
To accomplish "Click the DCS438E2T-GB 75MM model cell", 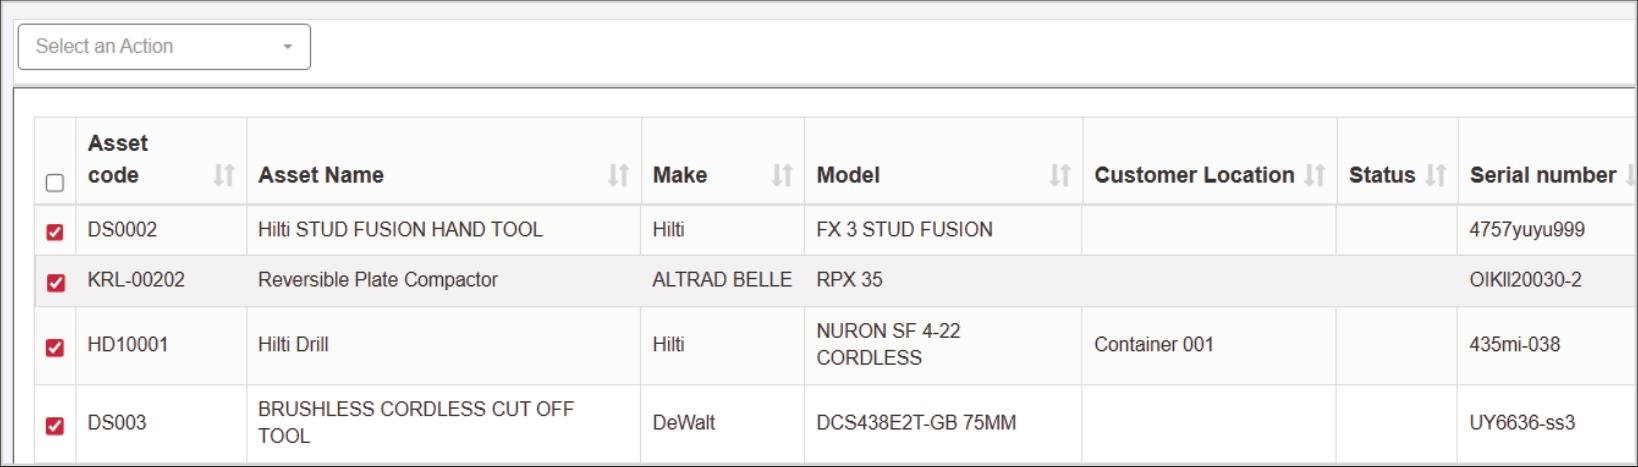I will tap(916, 423).
